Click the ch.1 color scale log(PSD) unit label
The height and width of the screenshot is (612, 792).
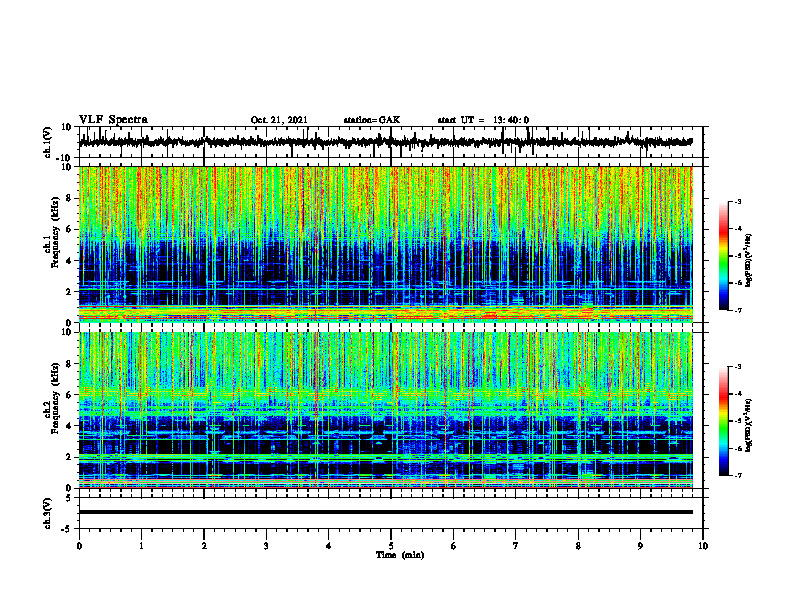(750, 261)
